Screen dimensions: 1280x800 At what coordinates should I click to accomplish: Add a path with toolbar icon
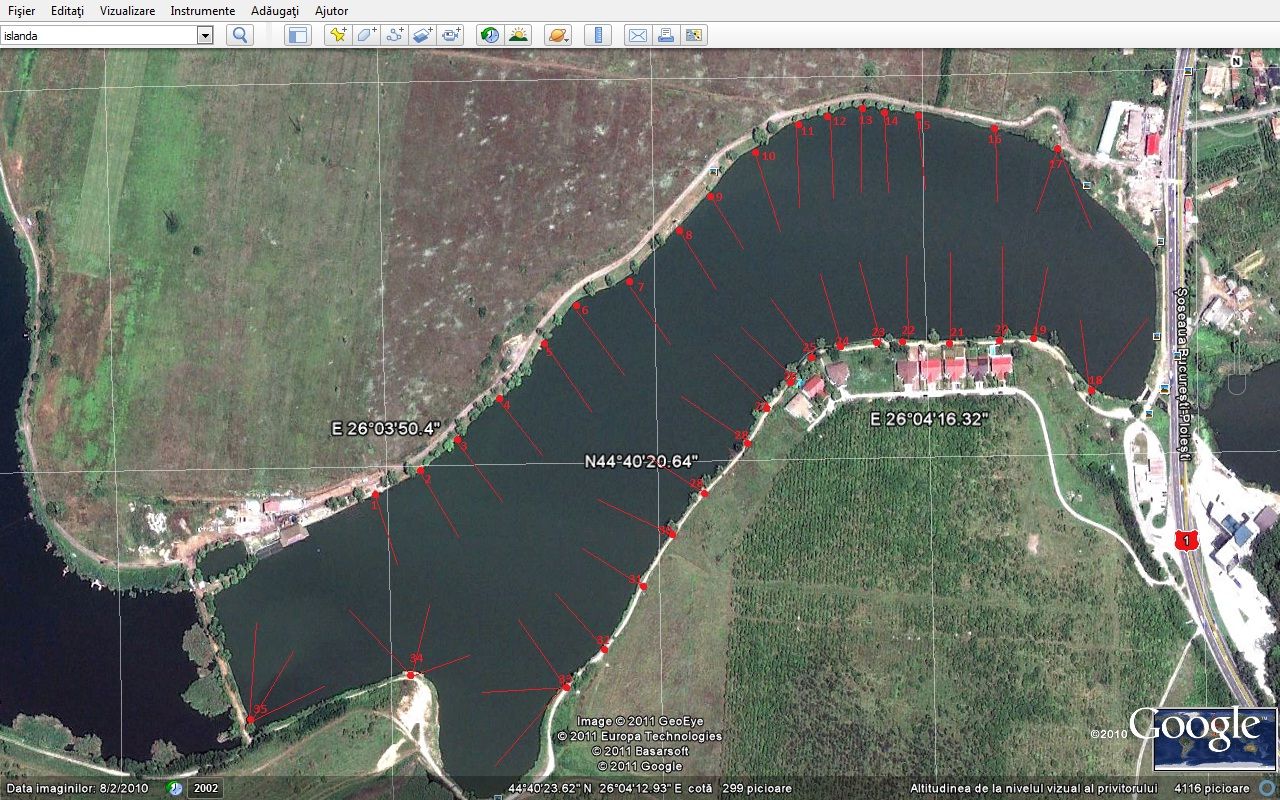(394, 35)
